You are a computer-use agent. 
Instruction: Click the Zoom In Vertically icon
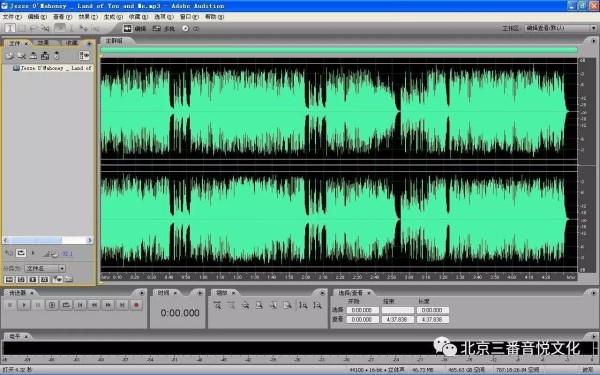tap(303, 305)
